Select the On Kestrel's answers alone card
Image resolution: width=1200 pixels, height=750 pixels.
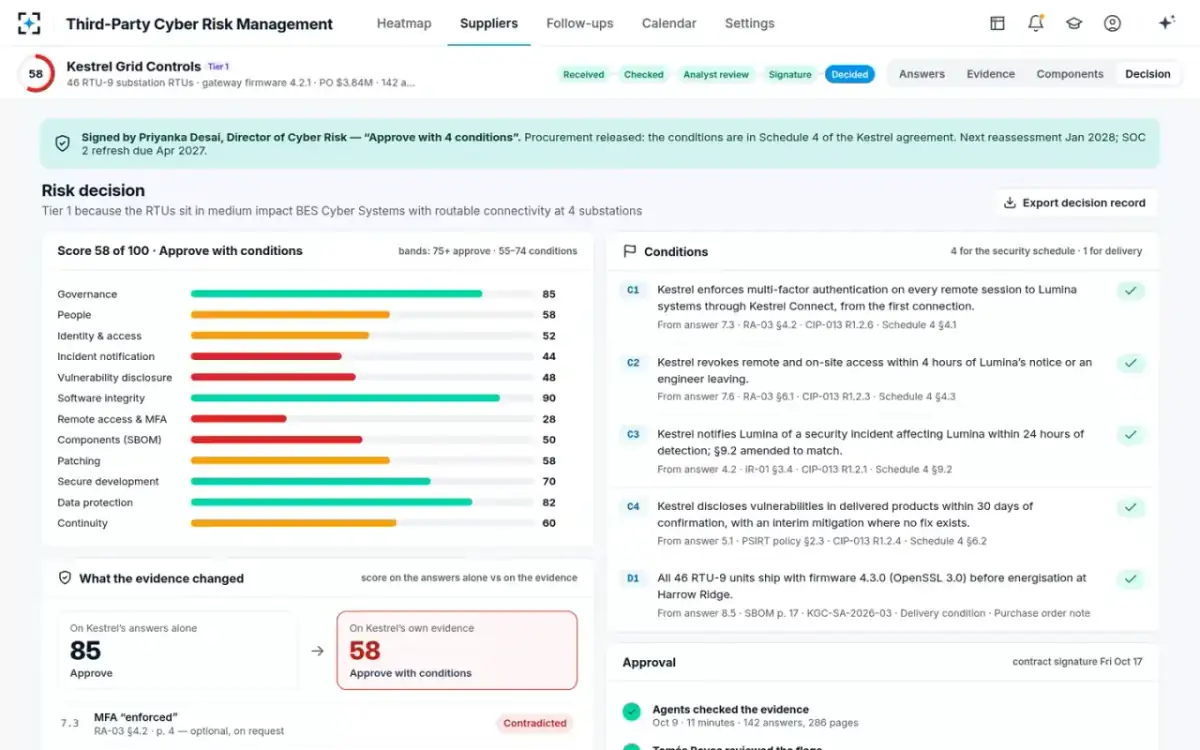tap(177, 650)
